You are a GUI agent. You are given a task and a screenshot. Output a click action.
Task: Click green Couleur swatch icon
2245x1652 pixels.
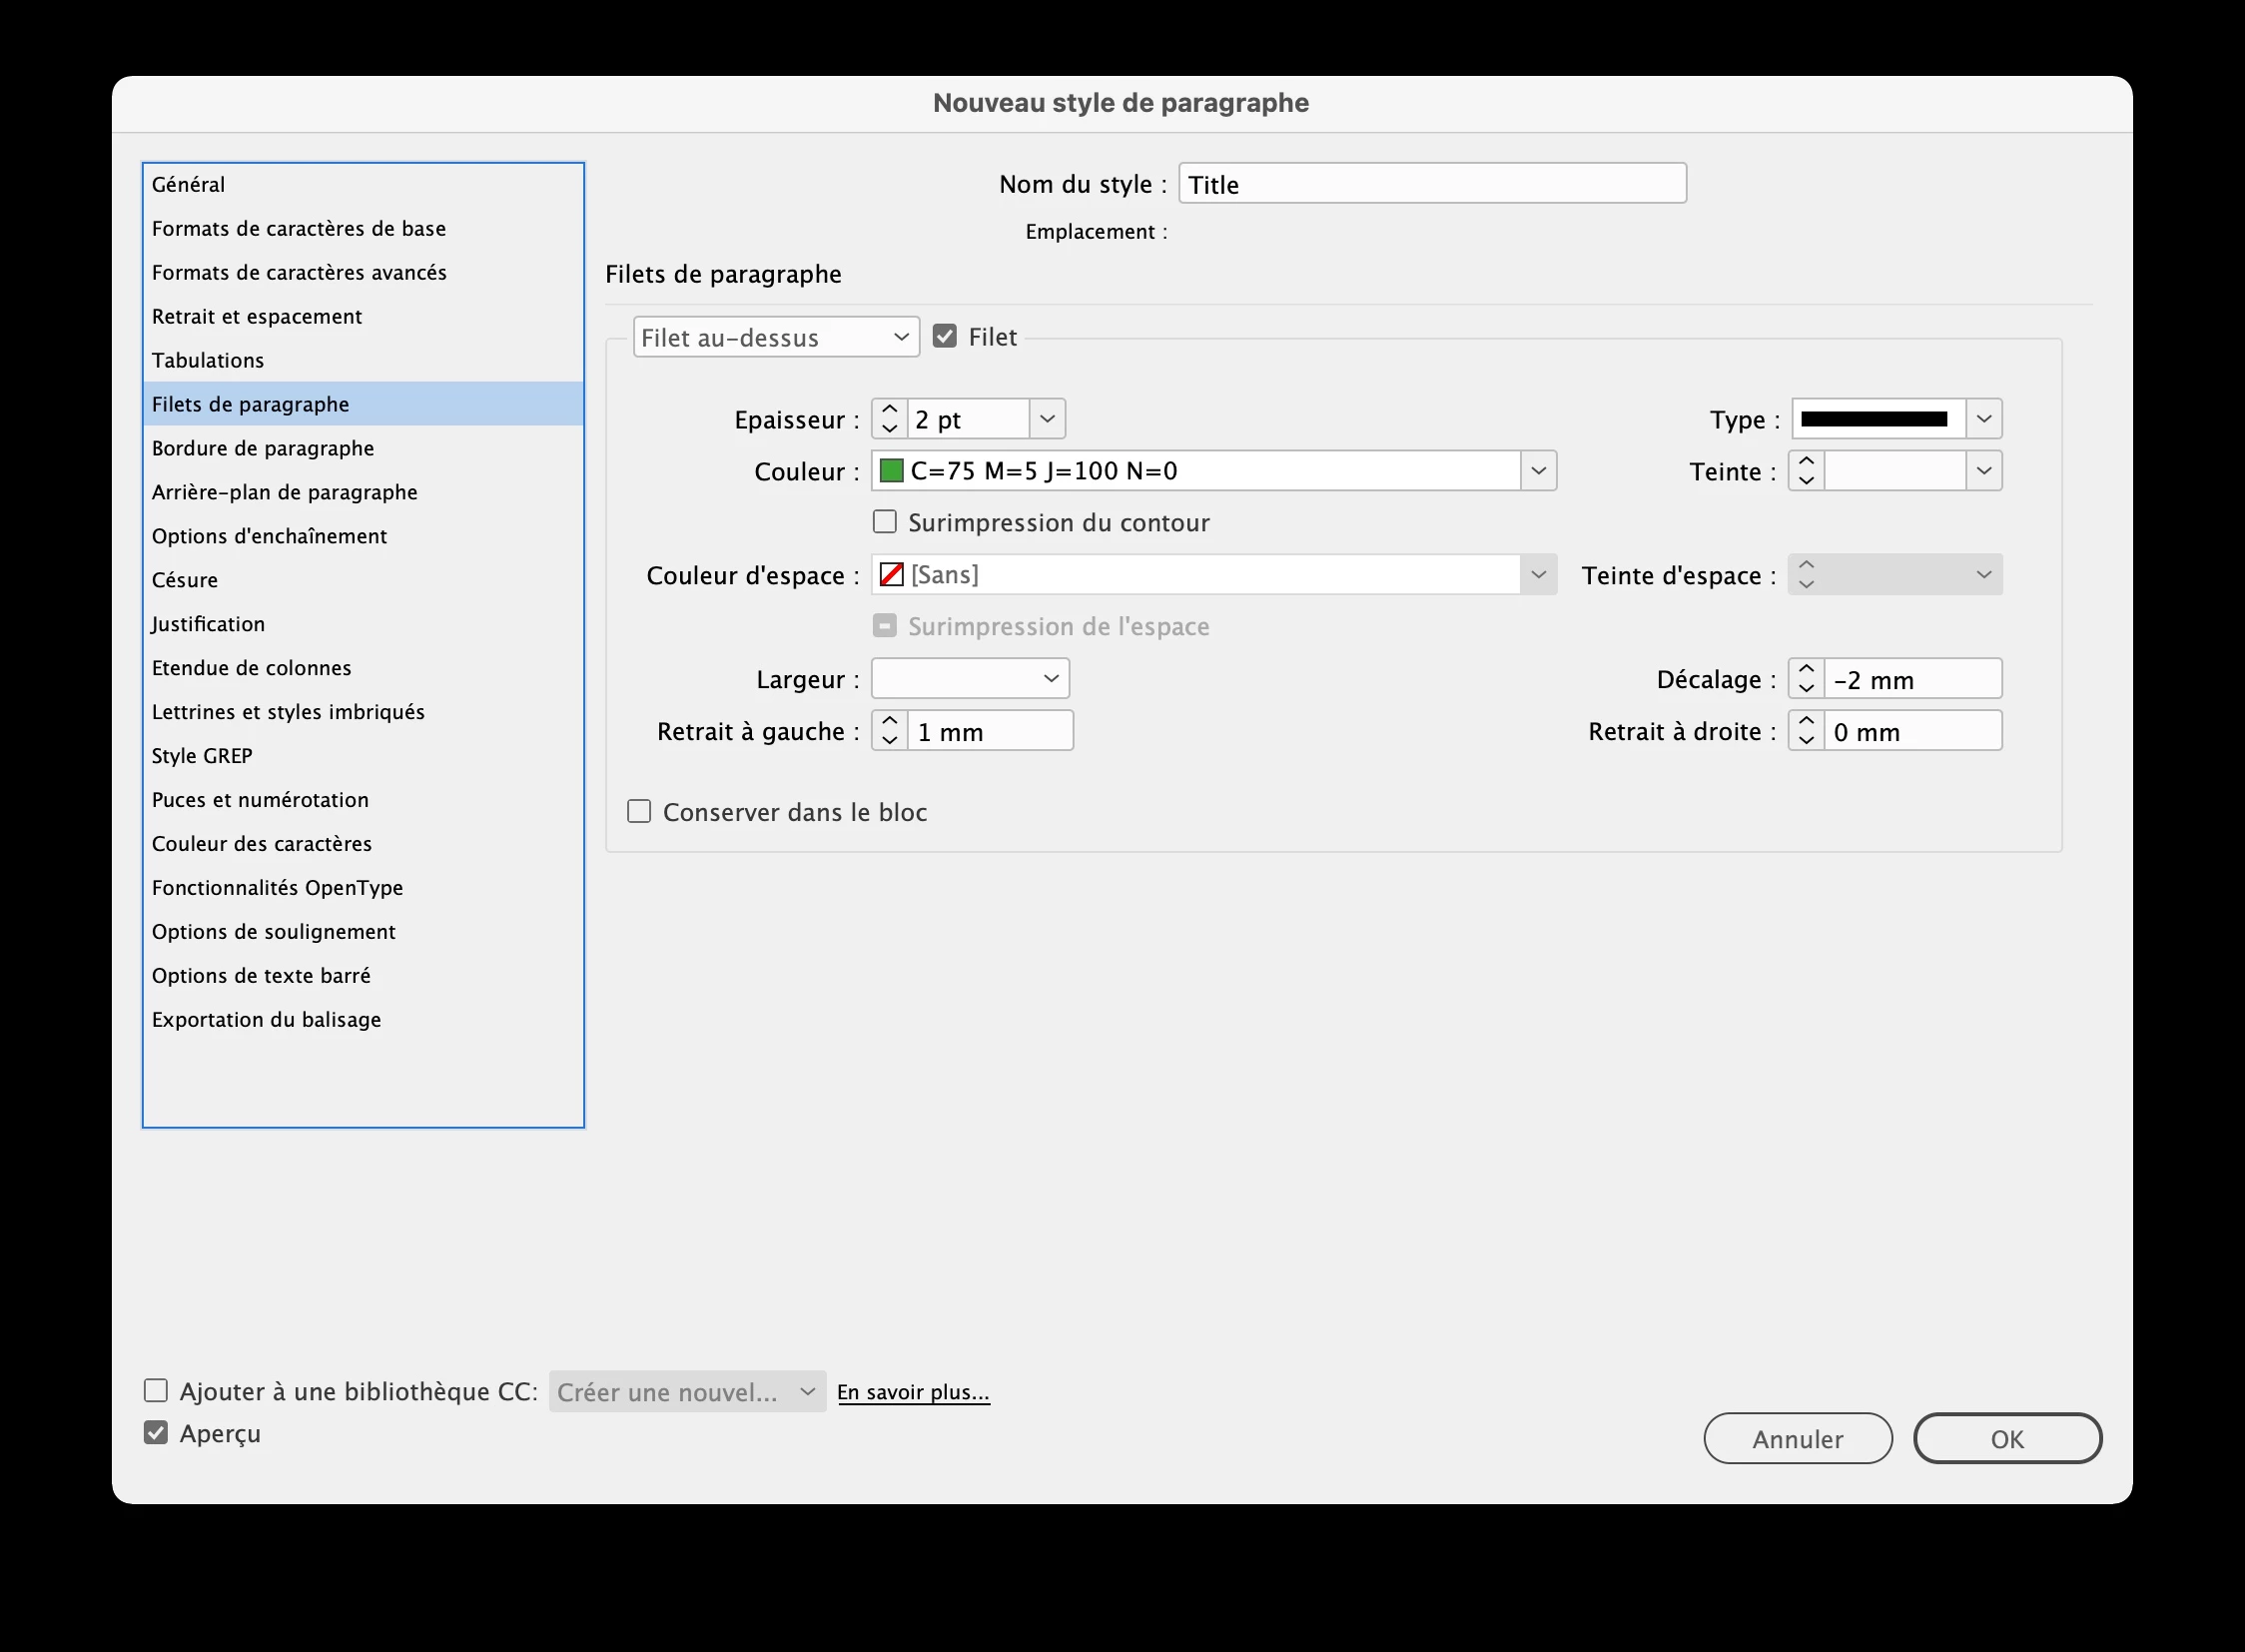click(891, 471)
